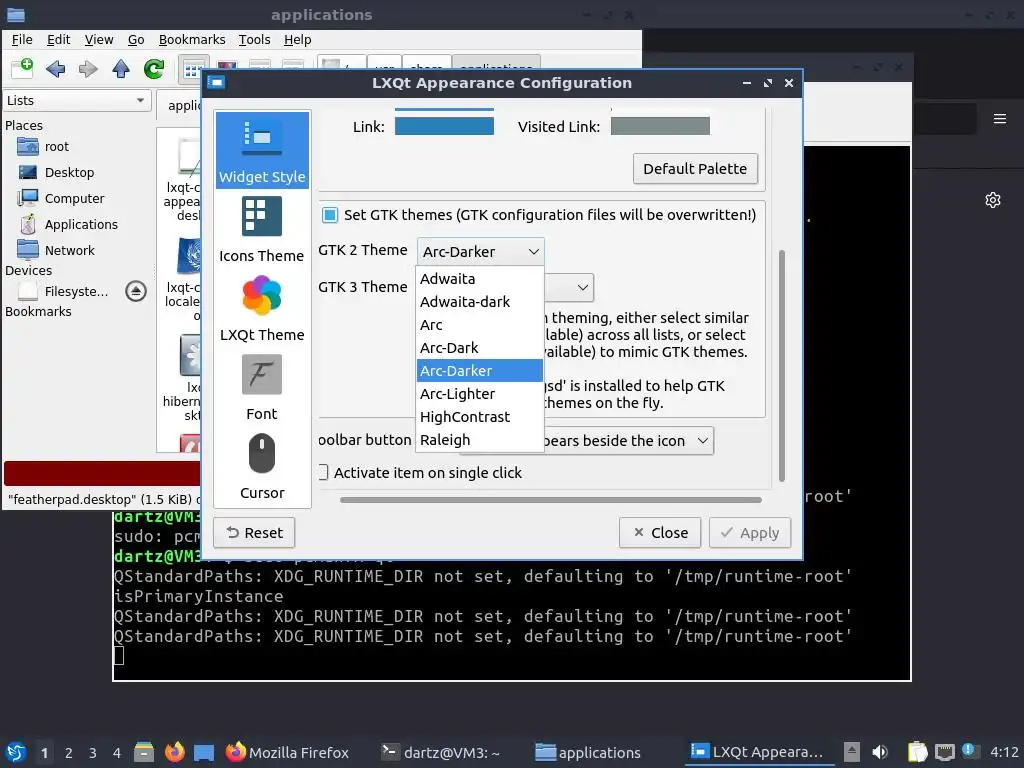Open volume control in system tray

pyautogui.click(x=880, y=752)
